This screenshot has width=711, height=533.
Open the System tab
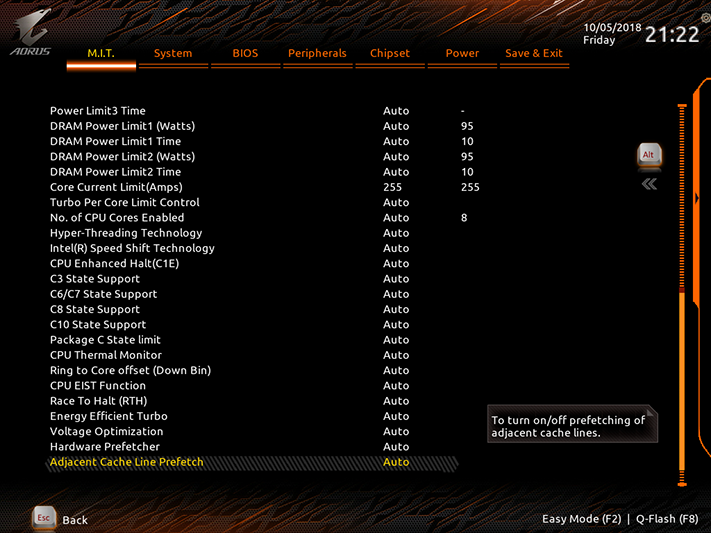[x=173, y=54]
